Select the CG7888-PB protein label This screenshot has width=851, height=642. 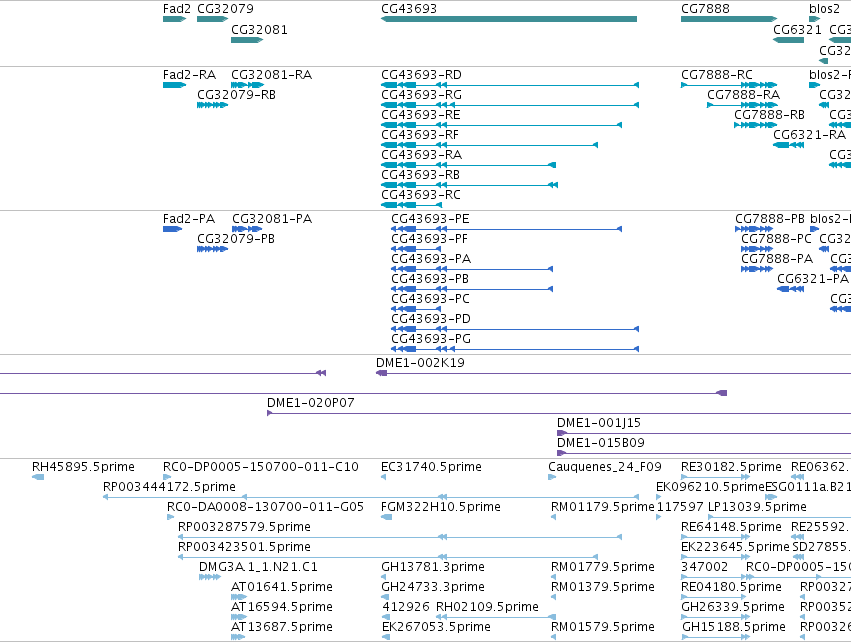770,219
